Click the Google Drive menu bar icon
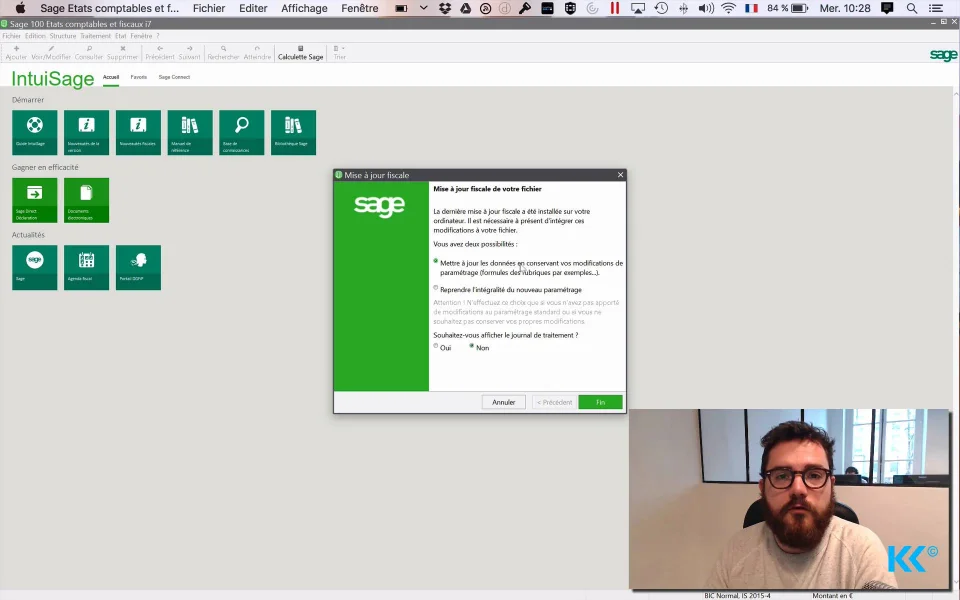 click(465, 9)
